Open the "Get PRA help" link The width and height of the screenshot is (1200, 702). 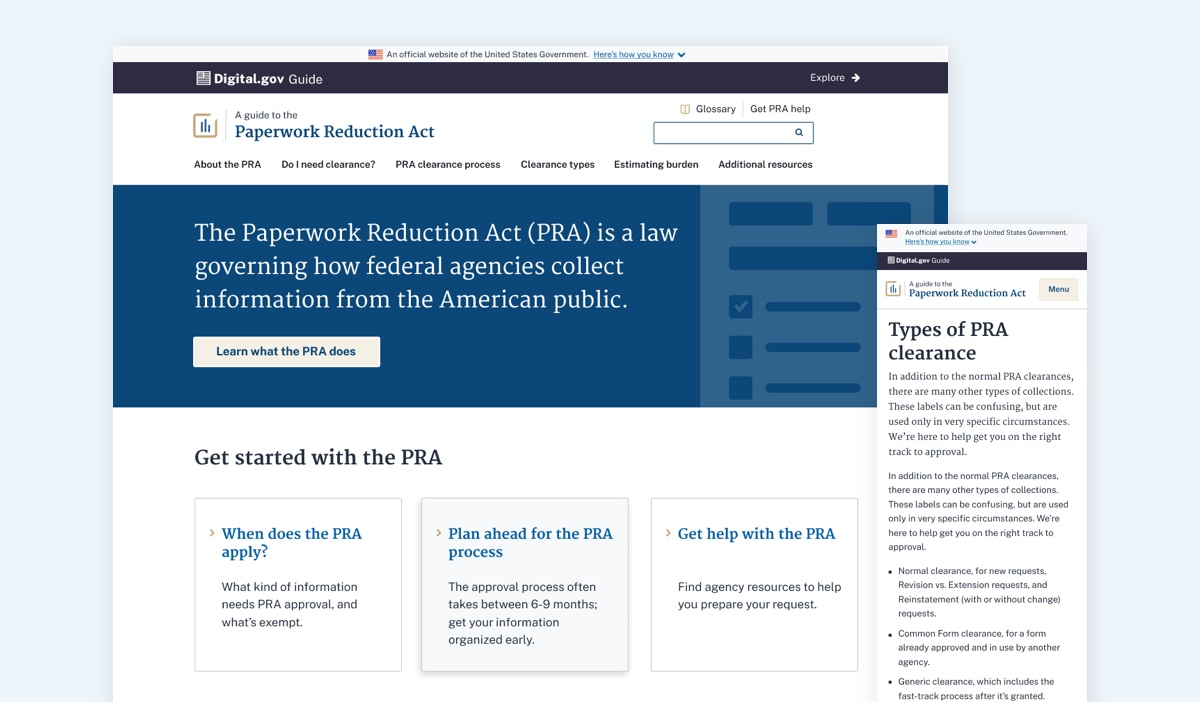780,109
